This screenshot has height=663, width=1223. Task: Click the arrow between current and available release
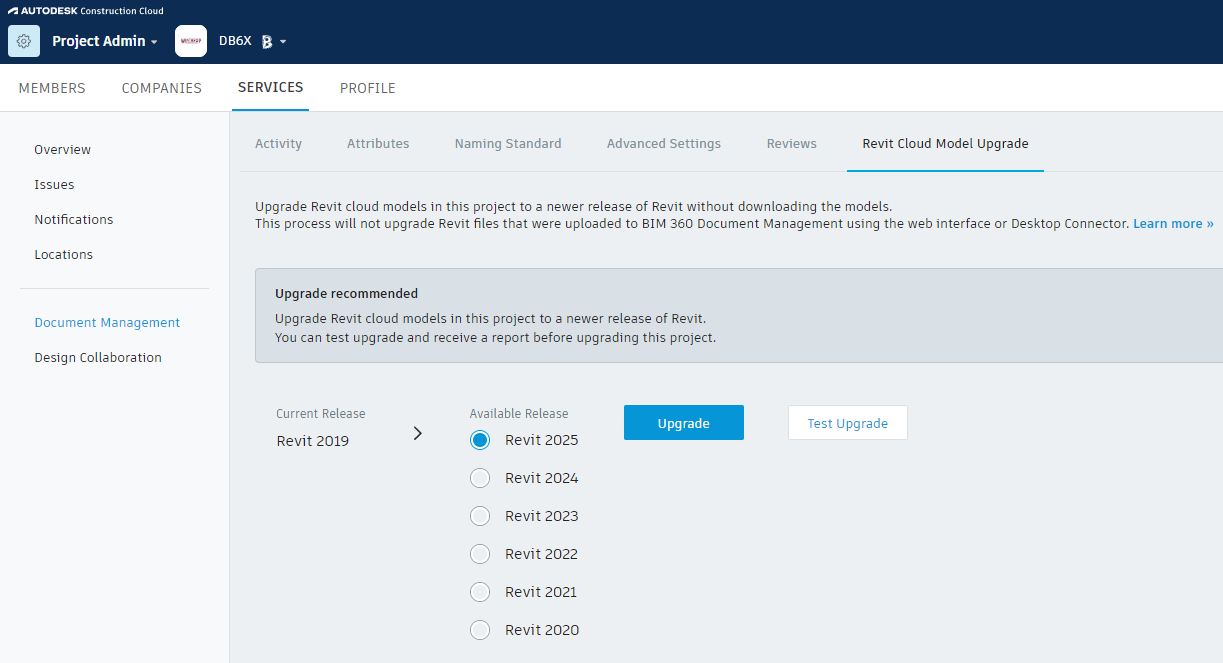coord(418,433)
